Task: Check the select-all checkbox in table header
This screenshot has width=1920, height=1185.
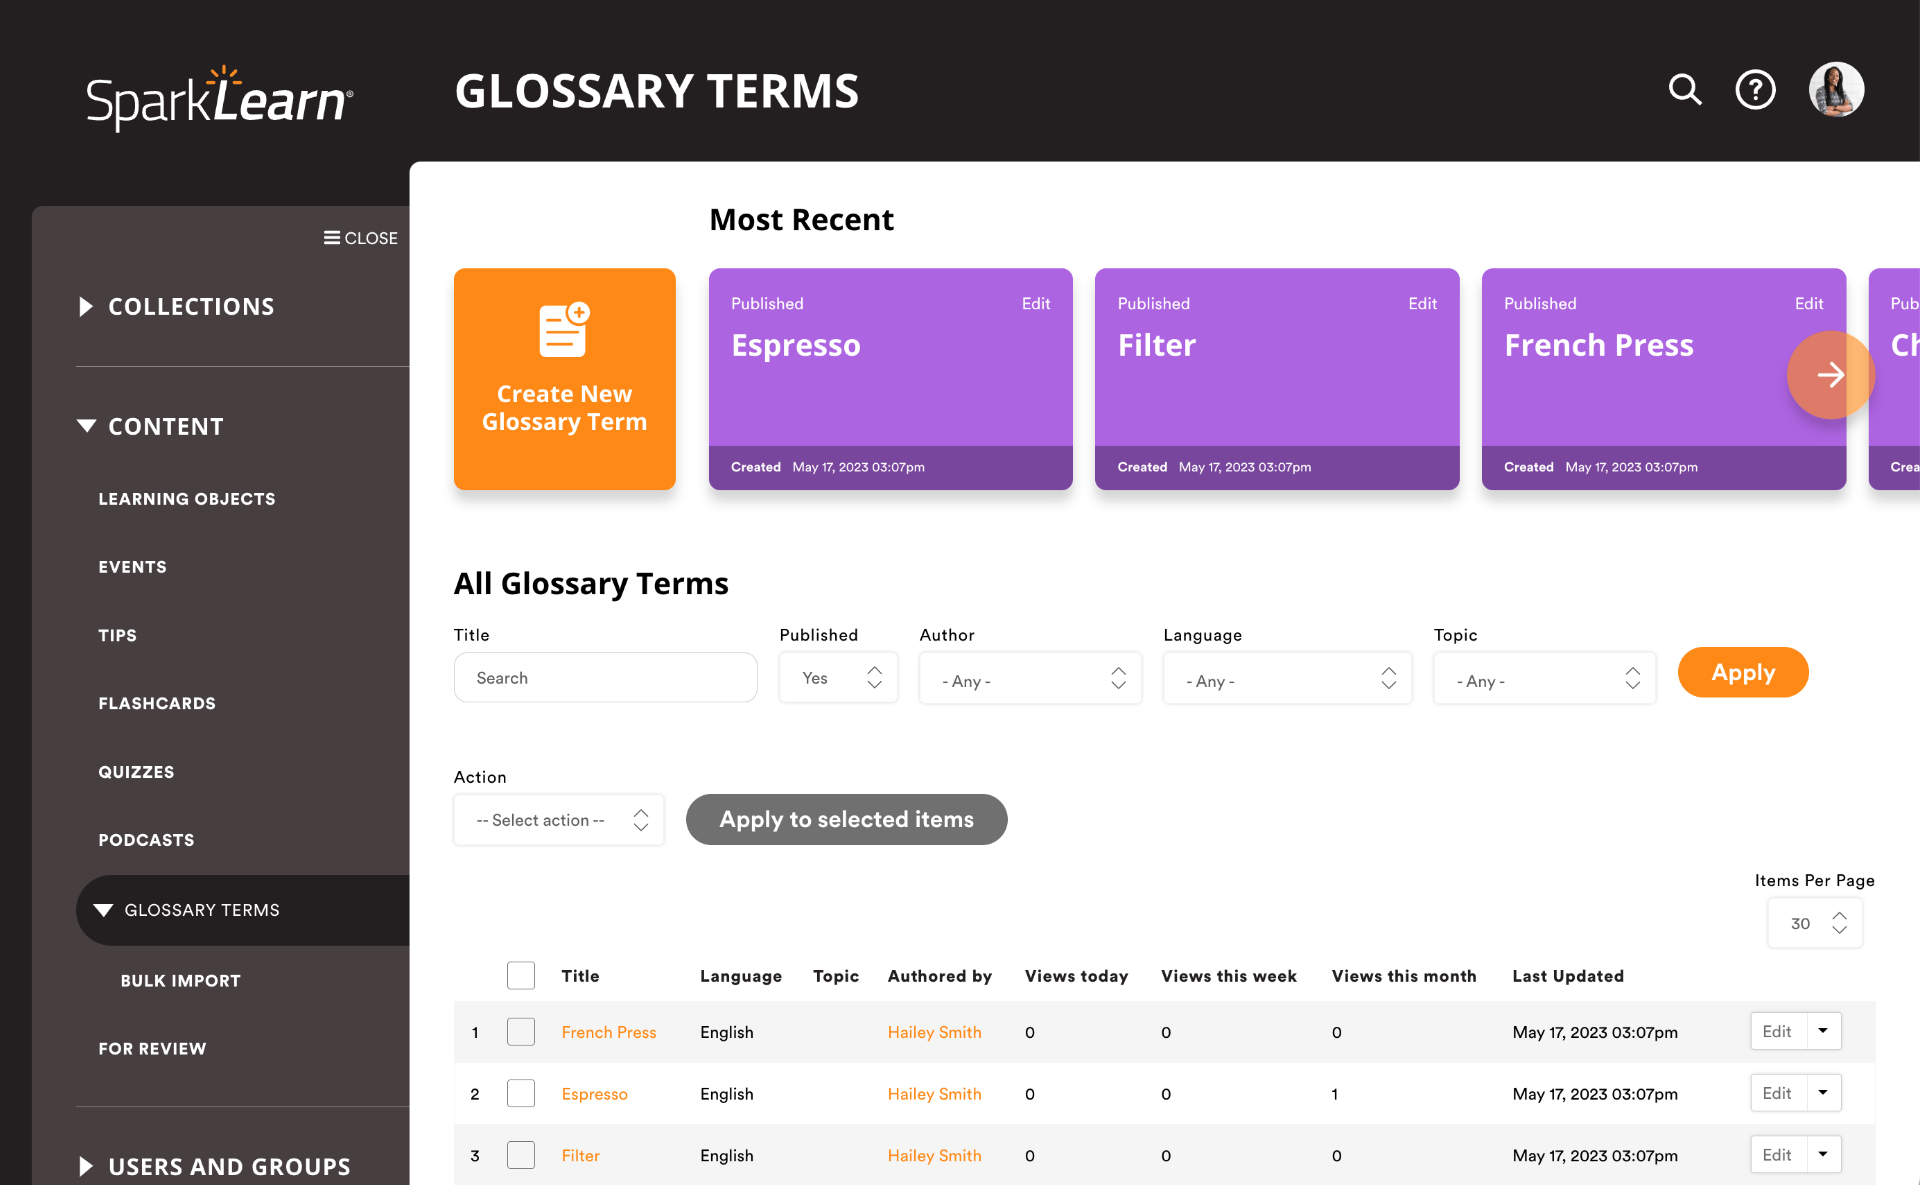Action: [521, 975]
